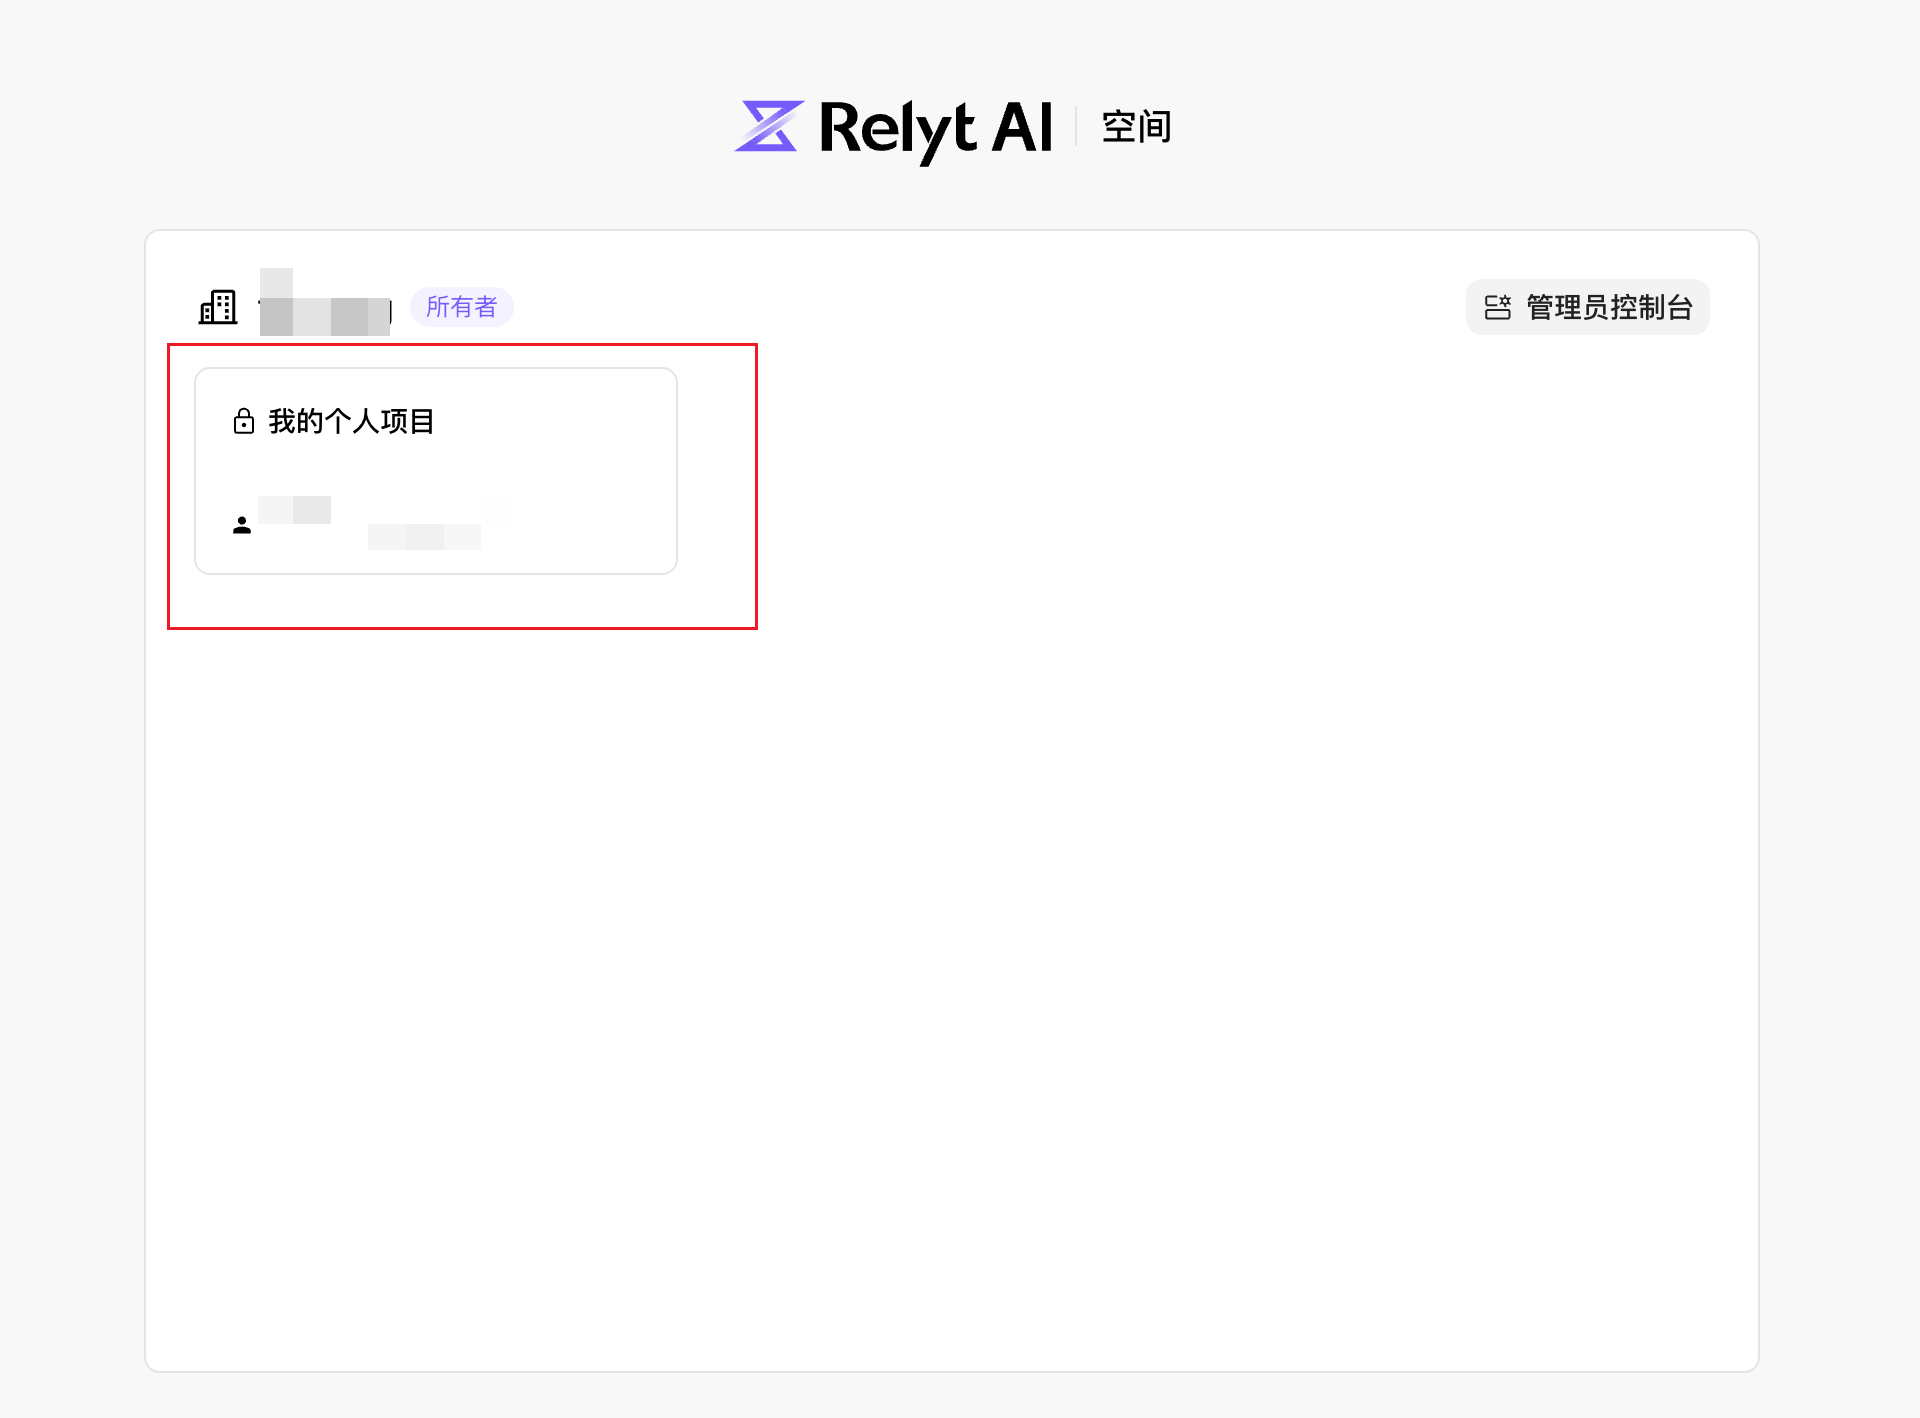Click the person icon in project card
This screenshot has width=1920, height=1418.
pyautogui.click(x=242, y=525)
